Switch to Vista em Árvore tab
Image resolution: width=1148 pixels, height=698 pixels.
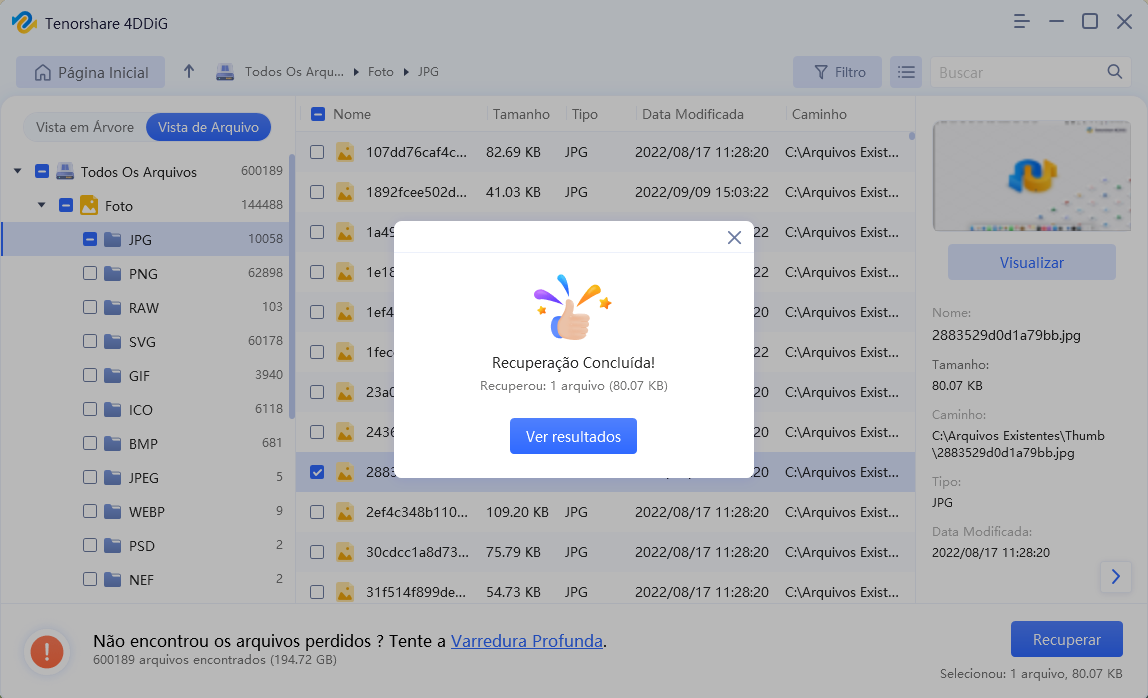85,127
